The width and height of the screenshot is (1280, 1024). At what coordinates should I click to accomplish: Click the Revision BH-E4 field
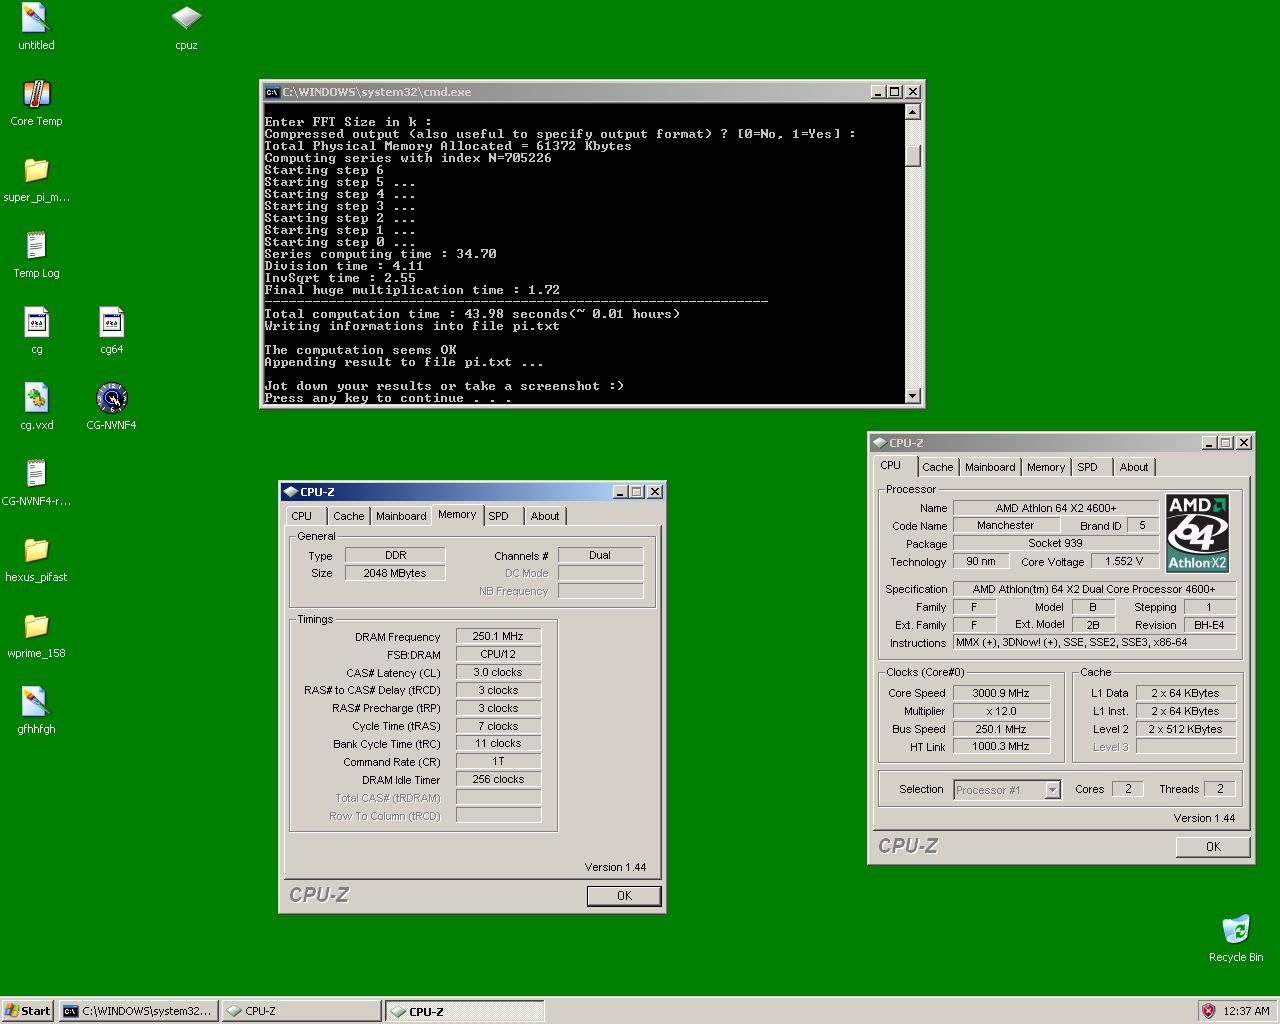tap(1209, 625)
